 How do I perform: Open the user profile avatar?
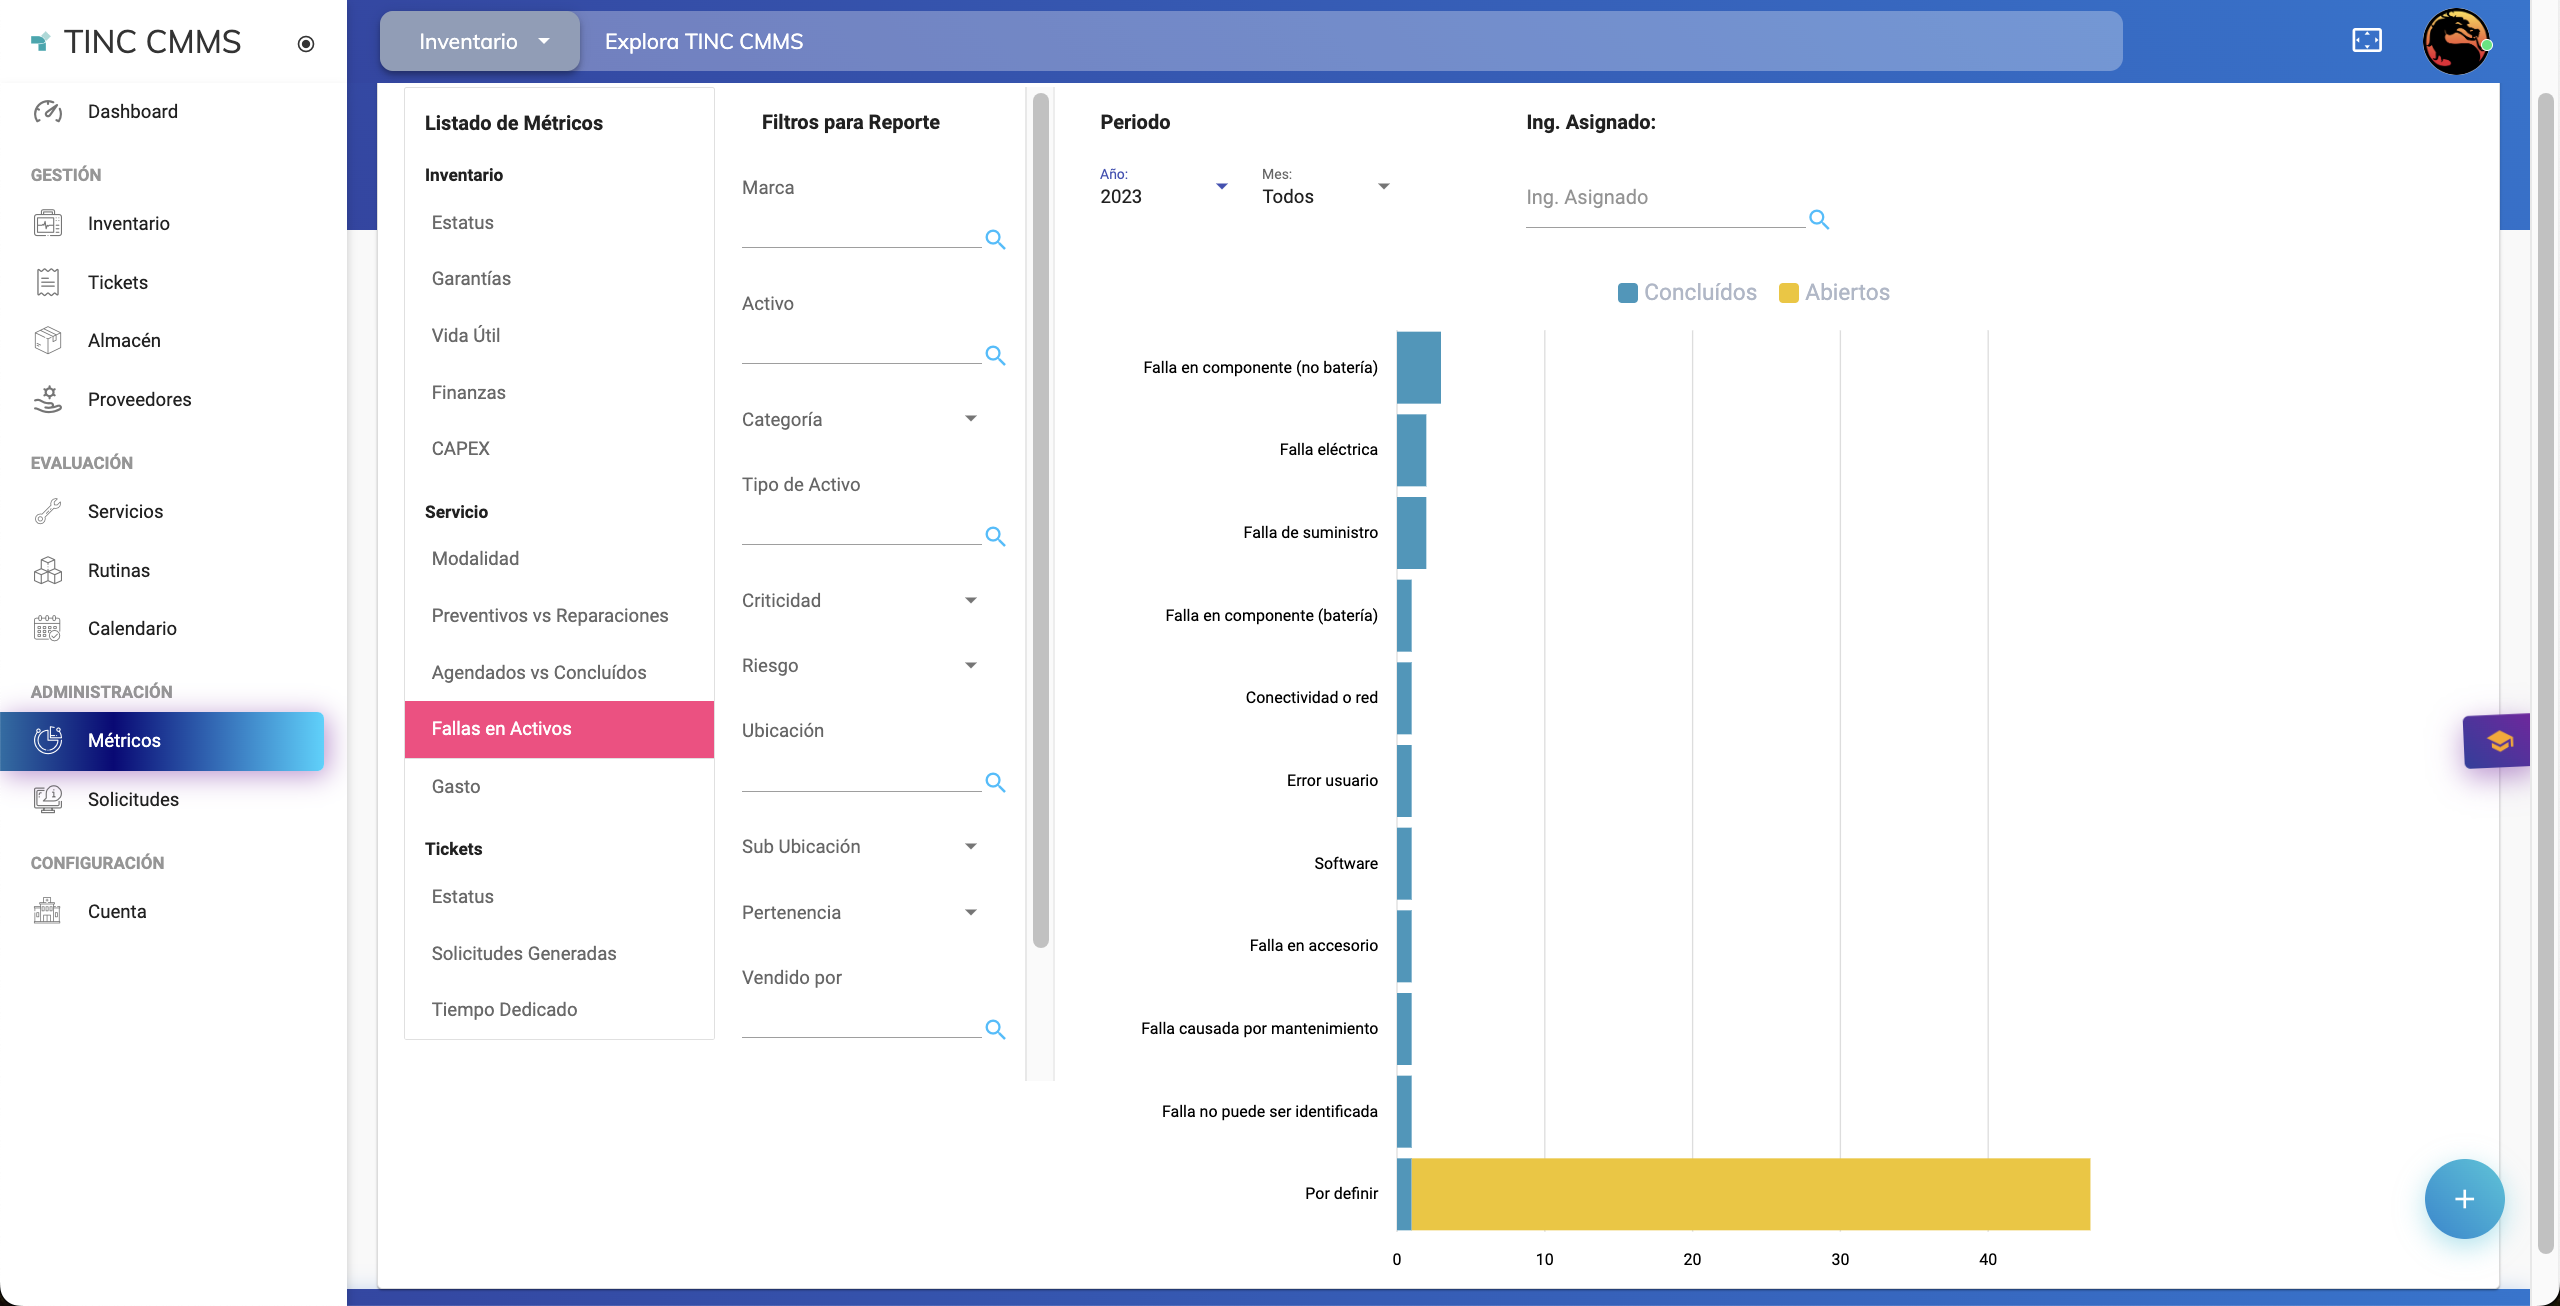click(x=2457, y=41)
